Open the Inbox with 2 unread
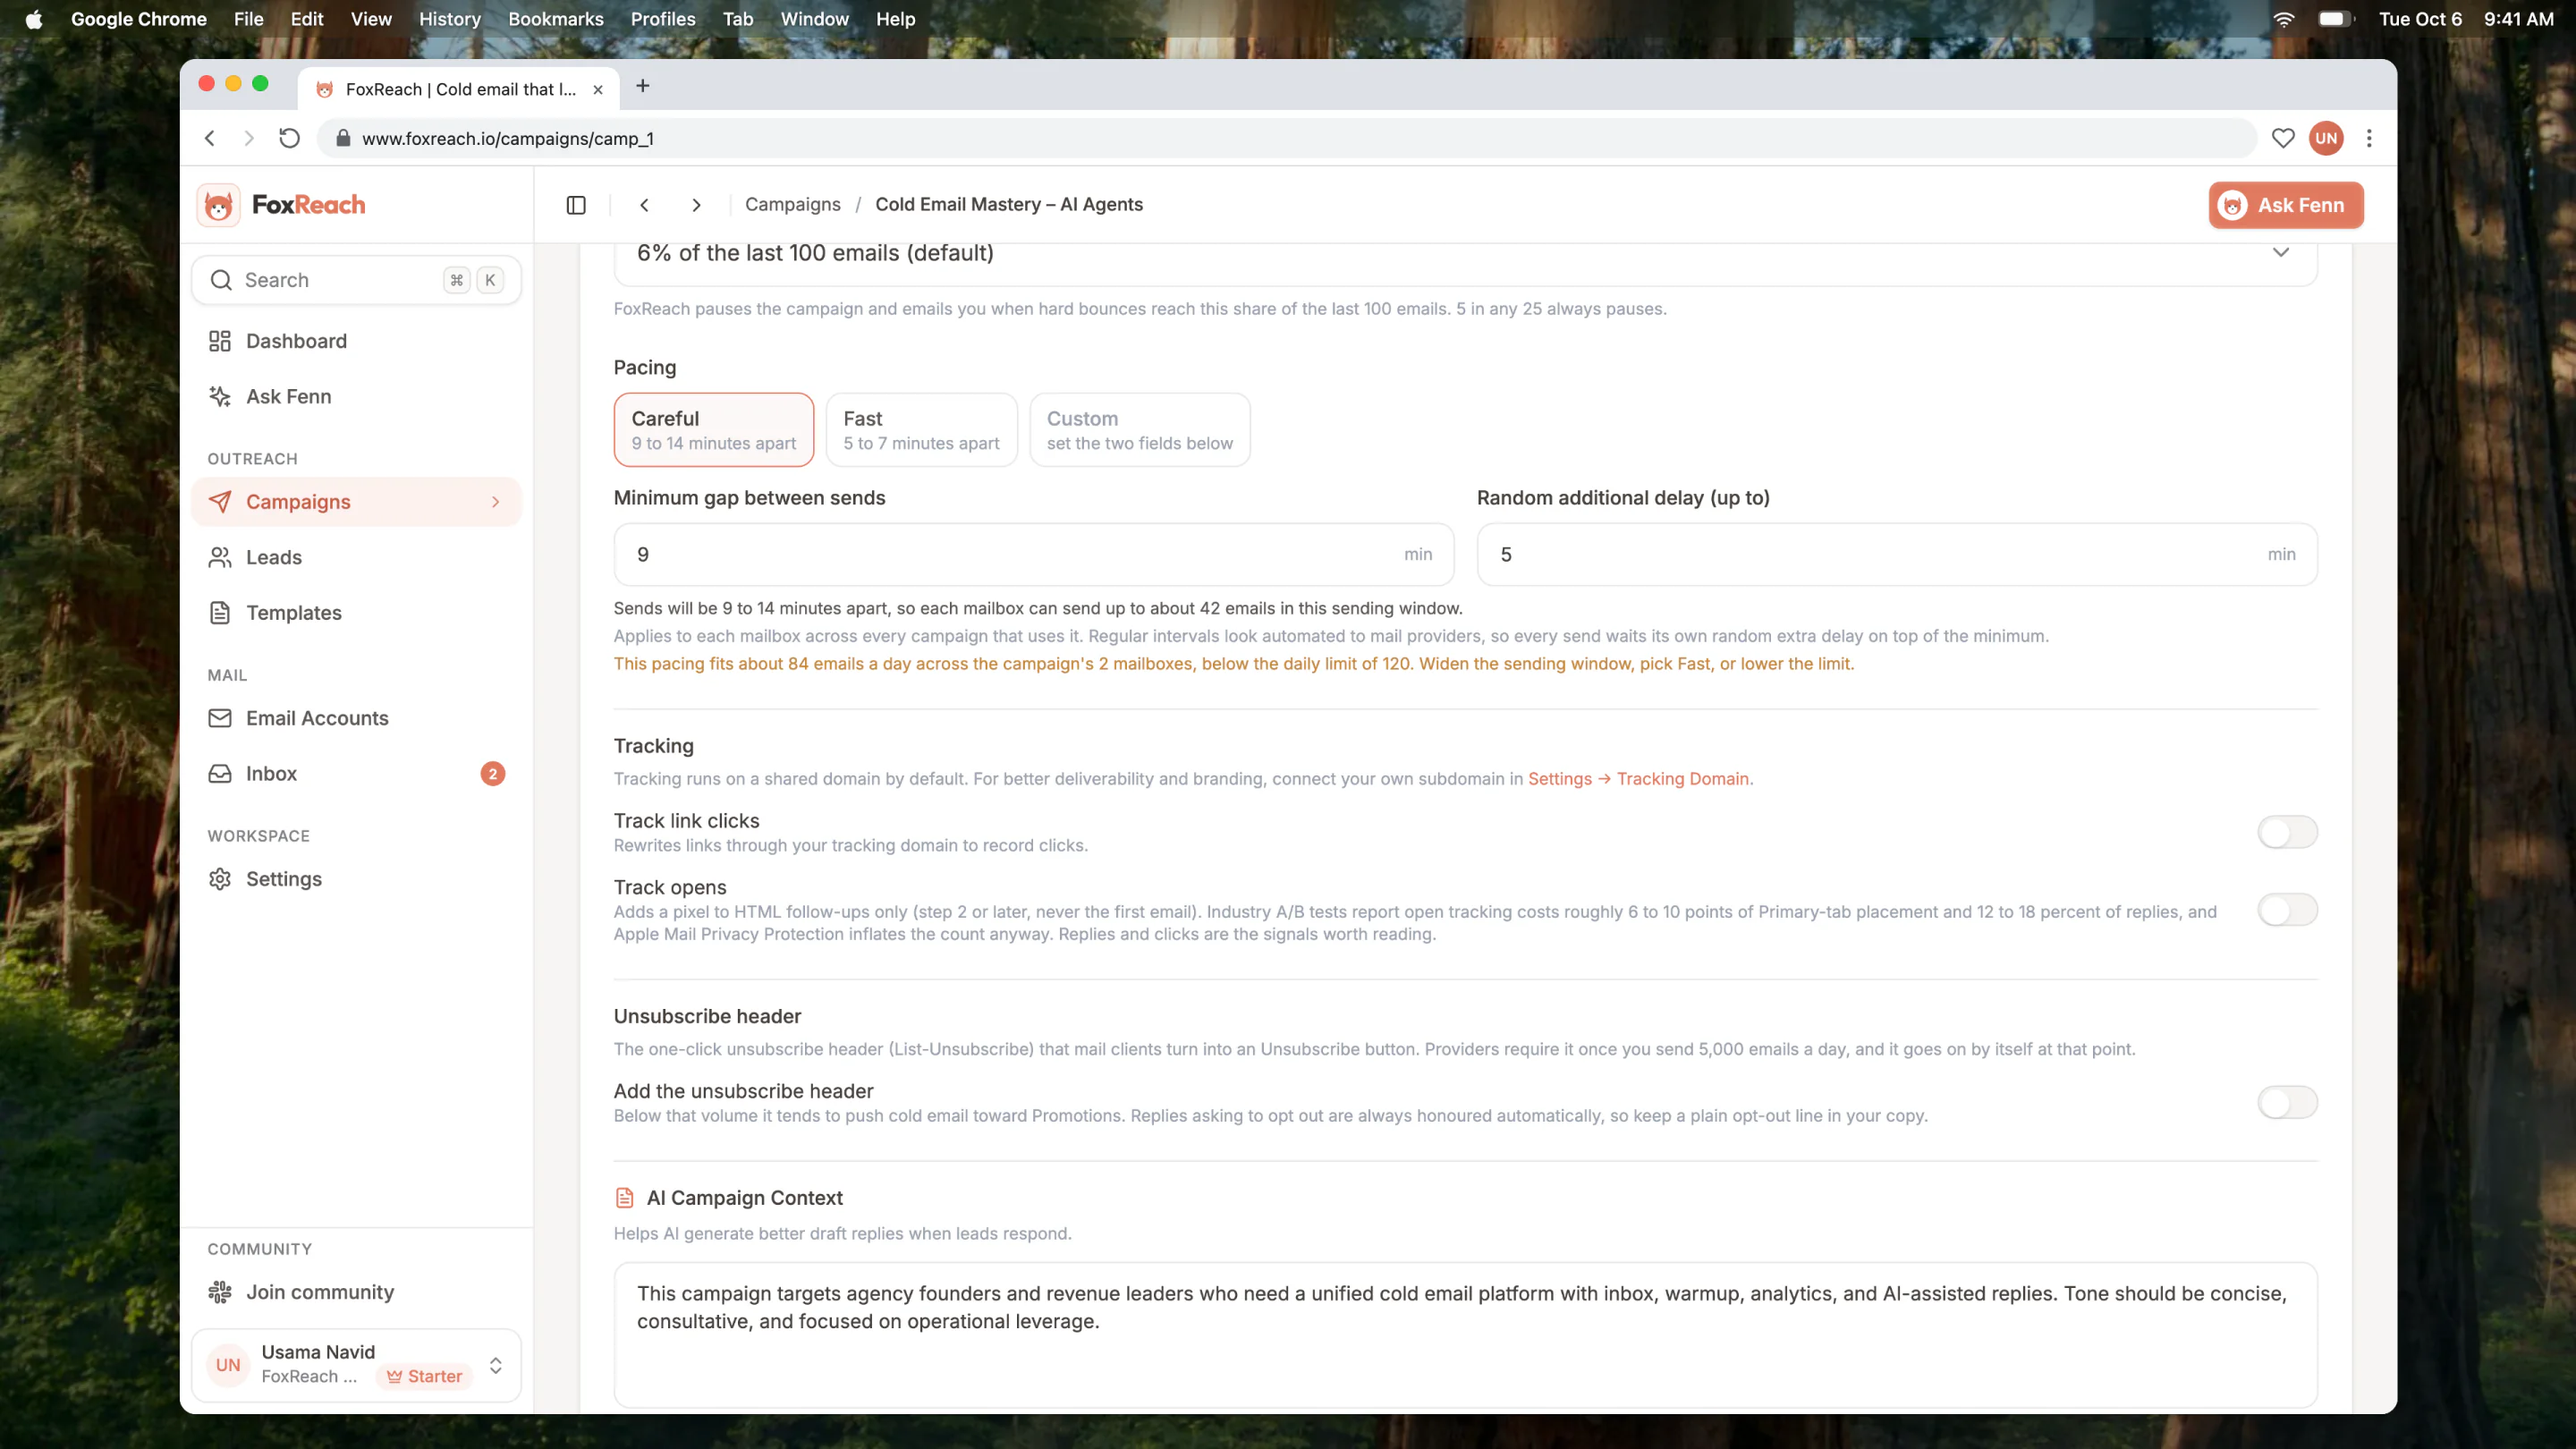2576x1449 pixels. pos(356,774)
